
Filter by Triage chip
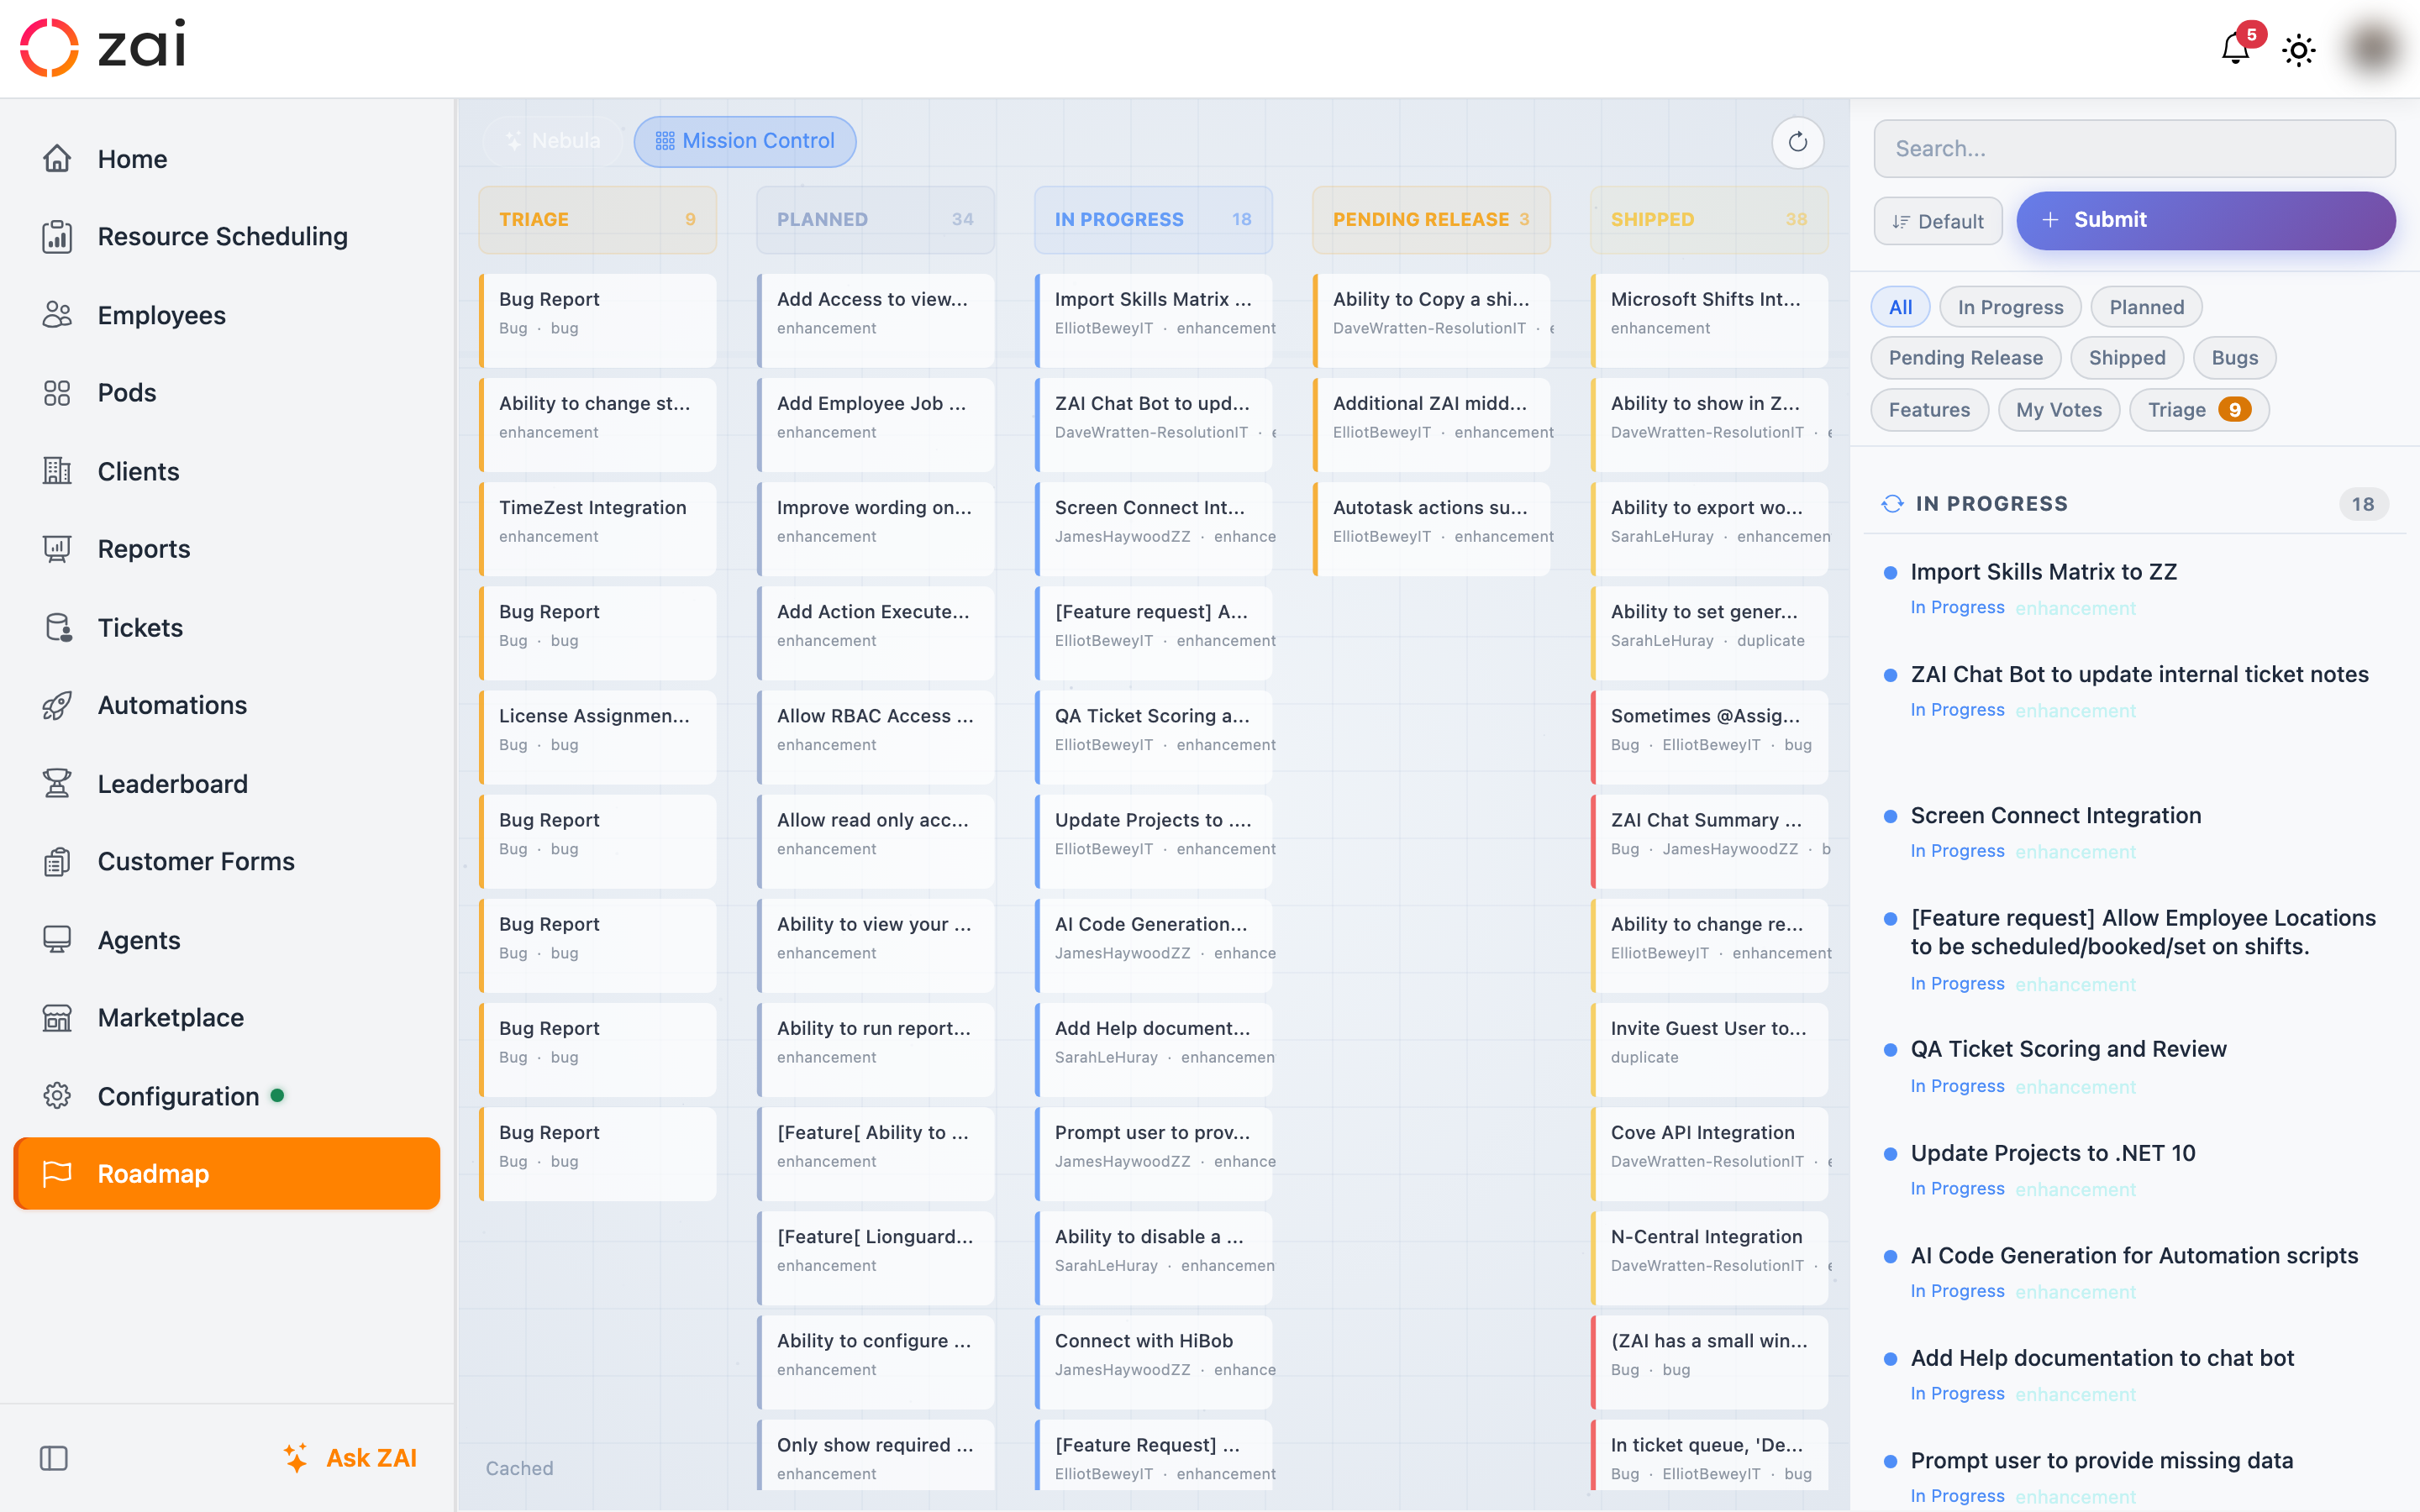tap(2199, 410)
